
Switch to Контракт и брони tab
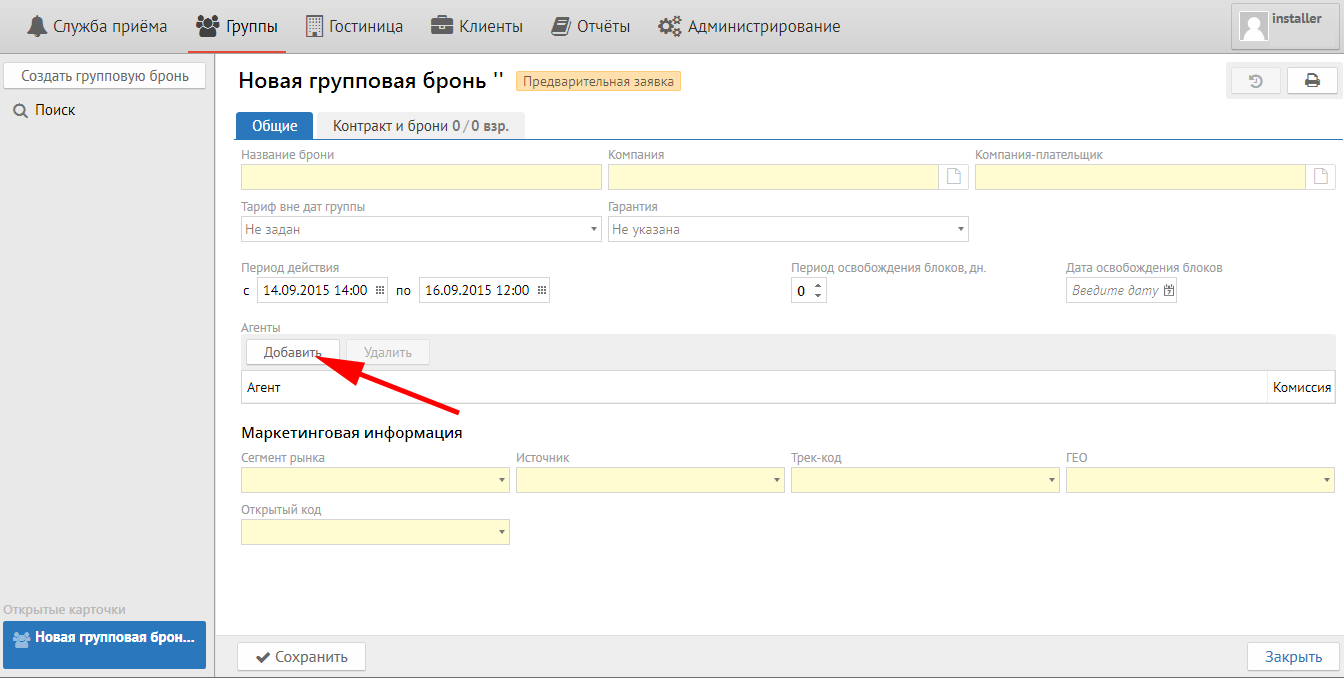coord(420,126)
